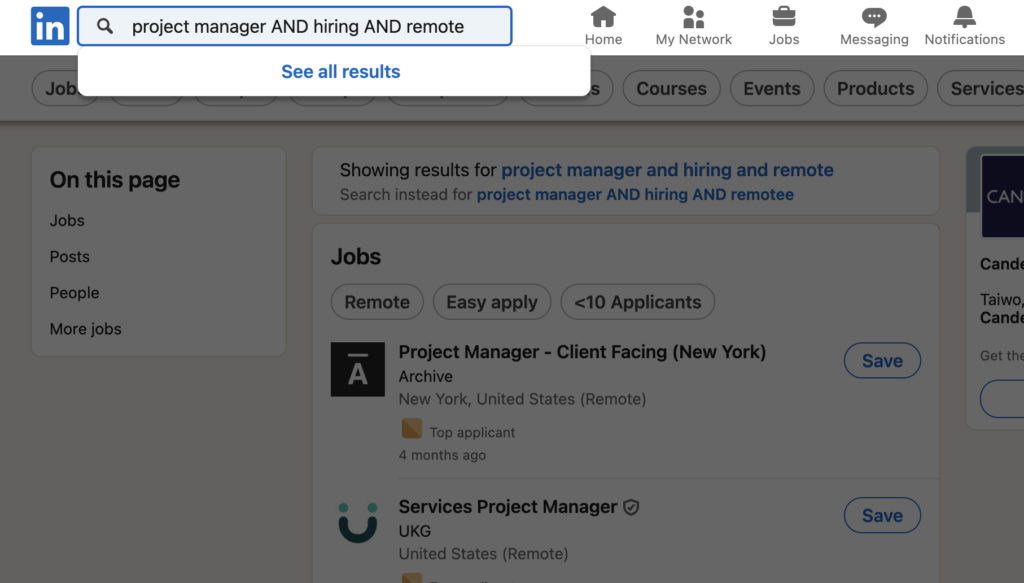Click the LinkedIn logo icon

[50, 26]
